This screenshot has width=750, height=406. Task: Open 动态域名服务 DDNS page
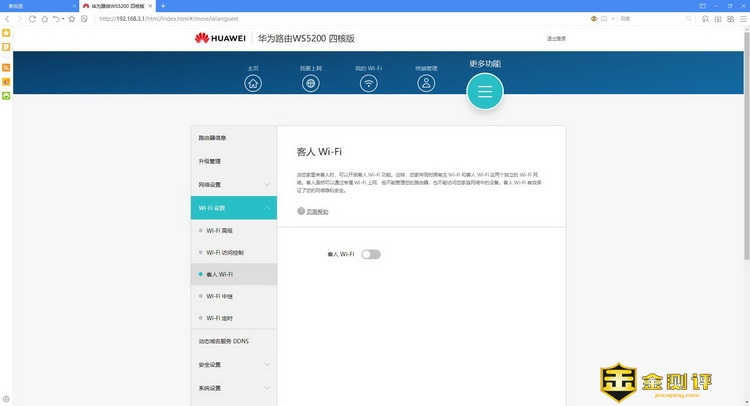[x=223, y=342]
